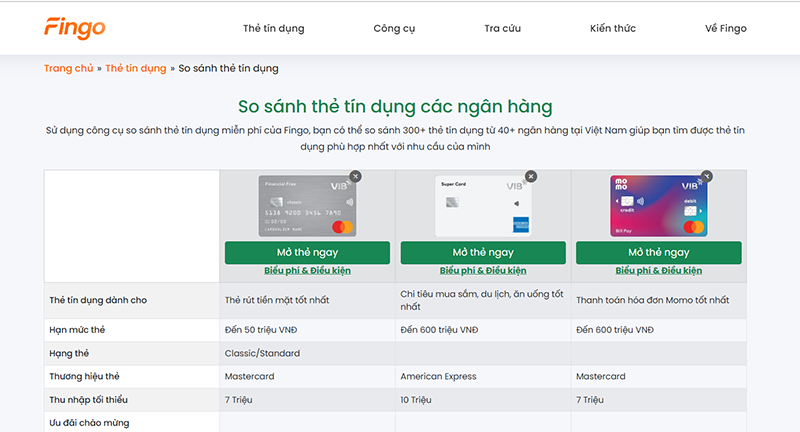Remove the VIB Financial Free card from comparison
800x432 pixels.
tap(356, 176)
